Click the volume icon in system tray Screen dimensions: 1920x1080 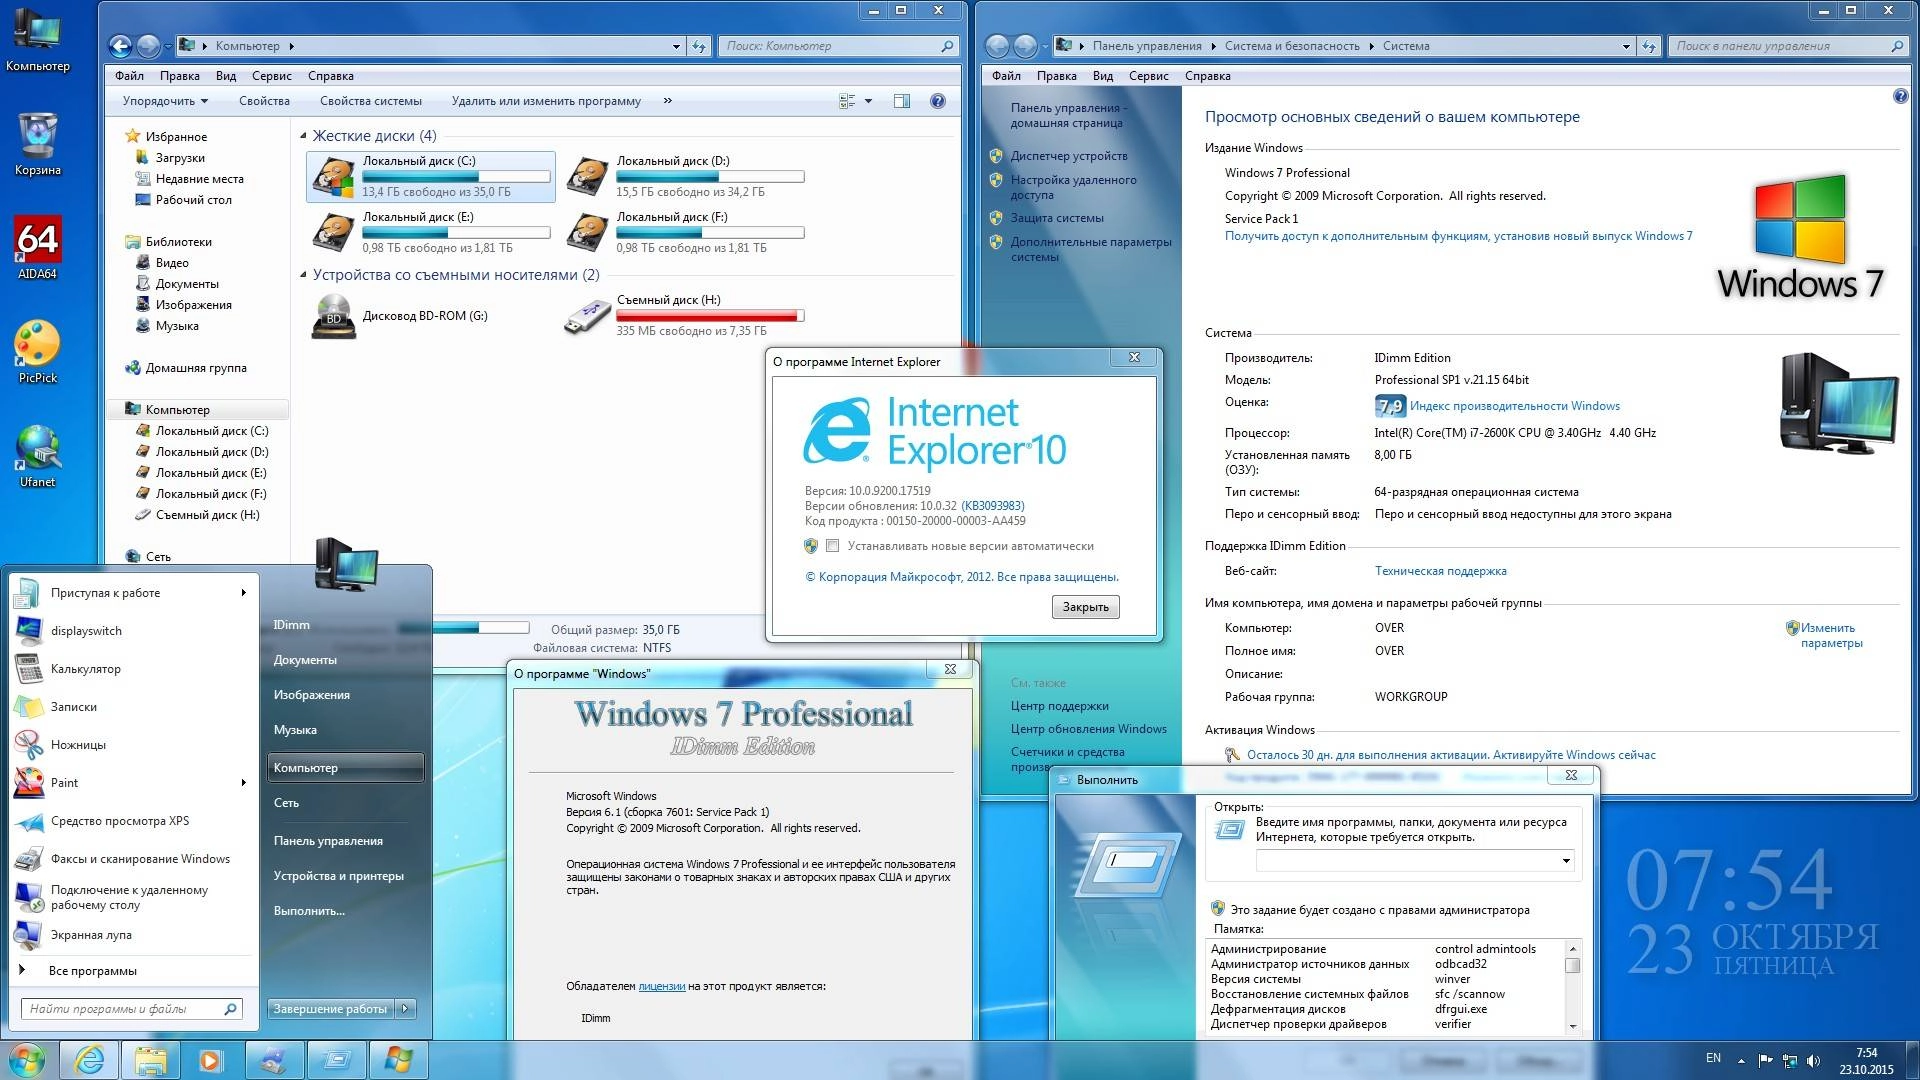coord(1813,1060)
